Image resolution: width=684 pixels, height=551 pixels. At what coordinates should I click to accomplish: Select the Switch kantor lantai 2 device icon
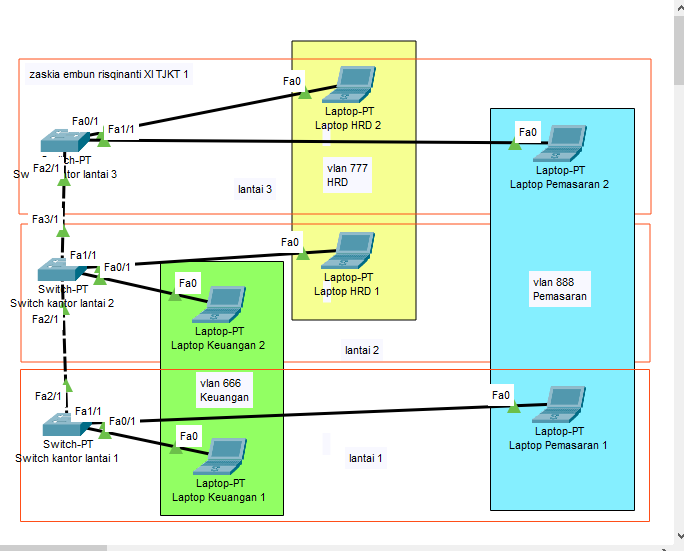coord(62,270)
